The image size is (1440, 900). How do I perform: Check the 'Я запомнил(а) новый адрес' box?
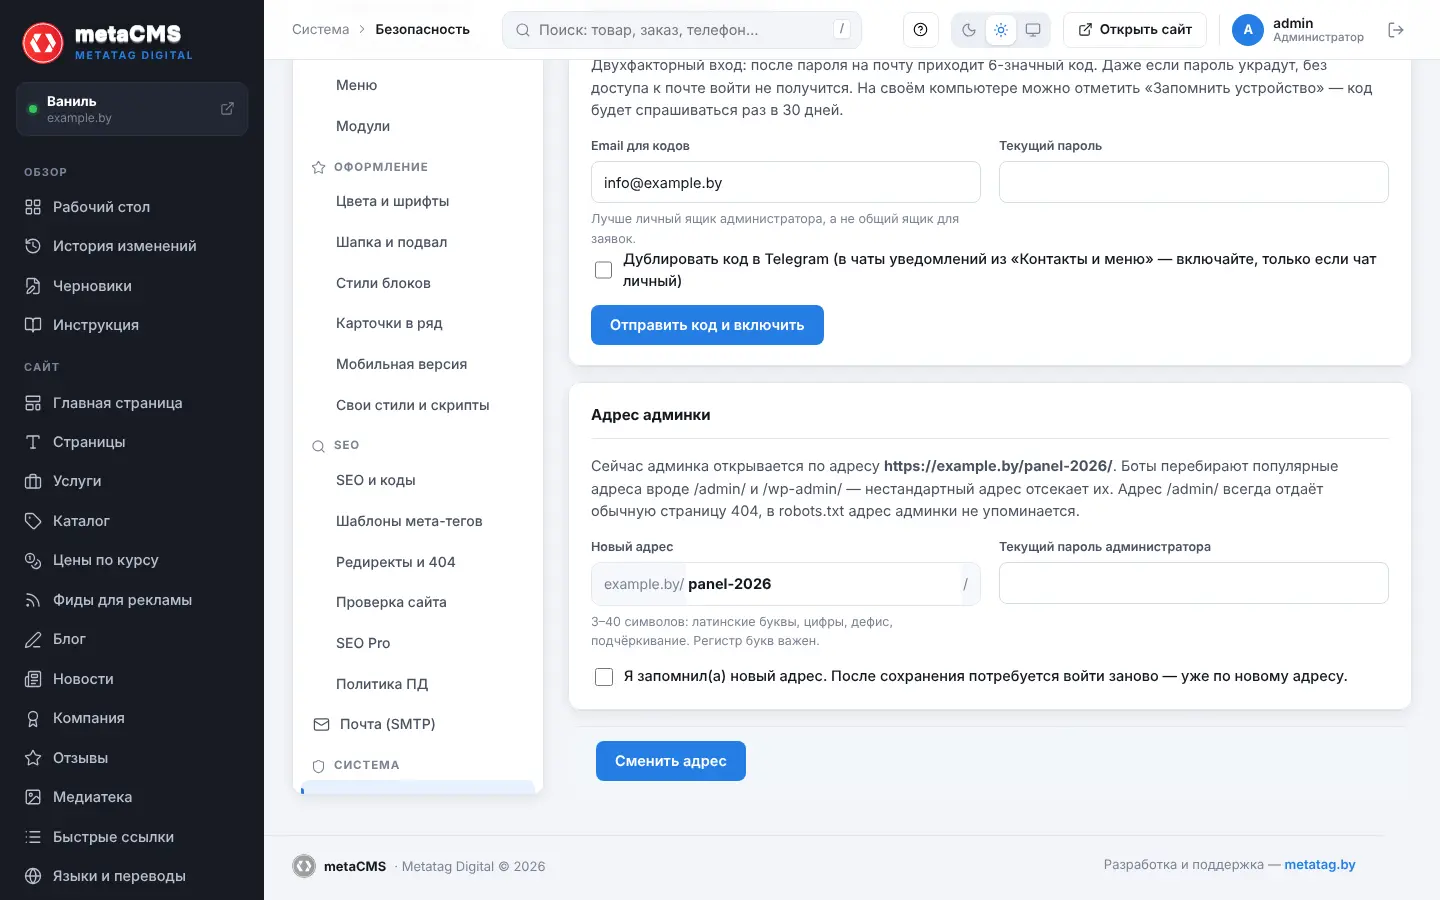point(604,677)
